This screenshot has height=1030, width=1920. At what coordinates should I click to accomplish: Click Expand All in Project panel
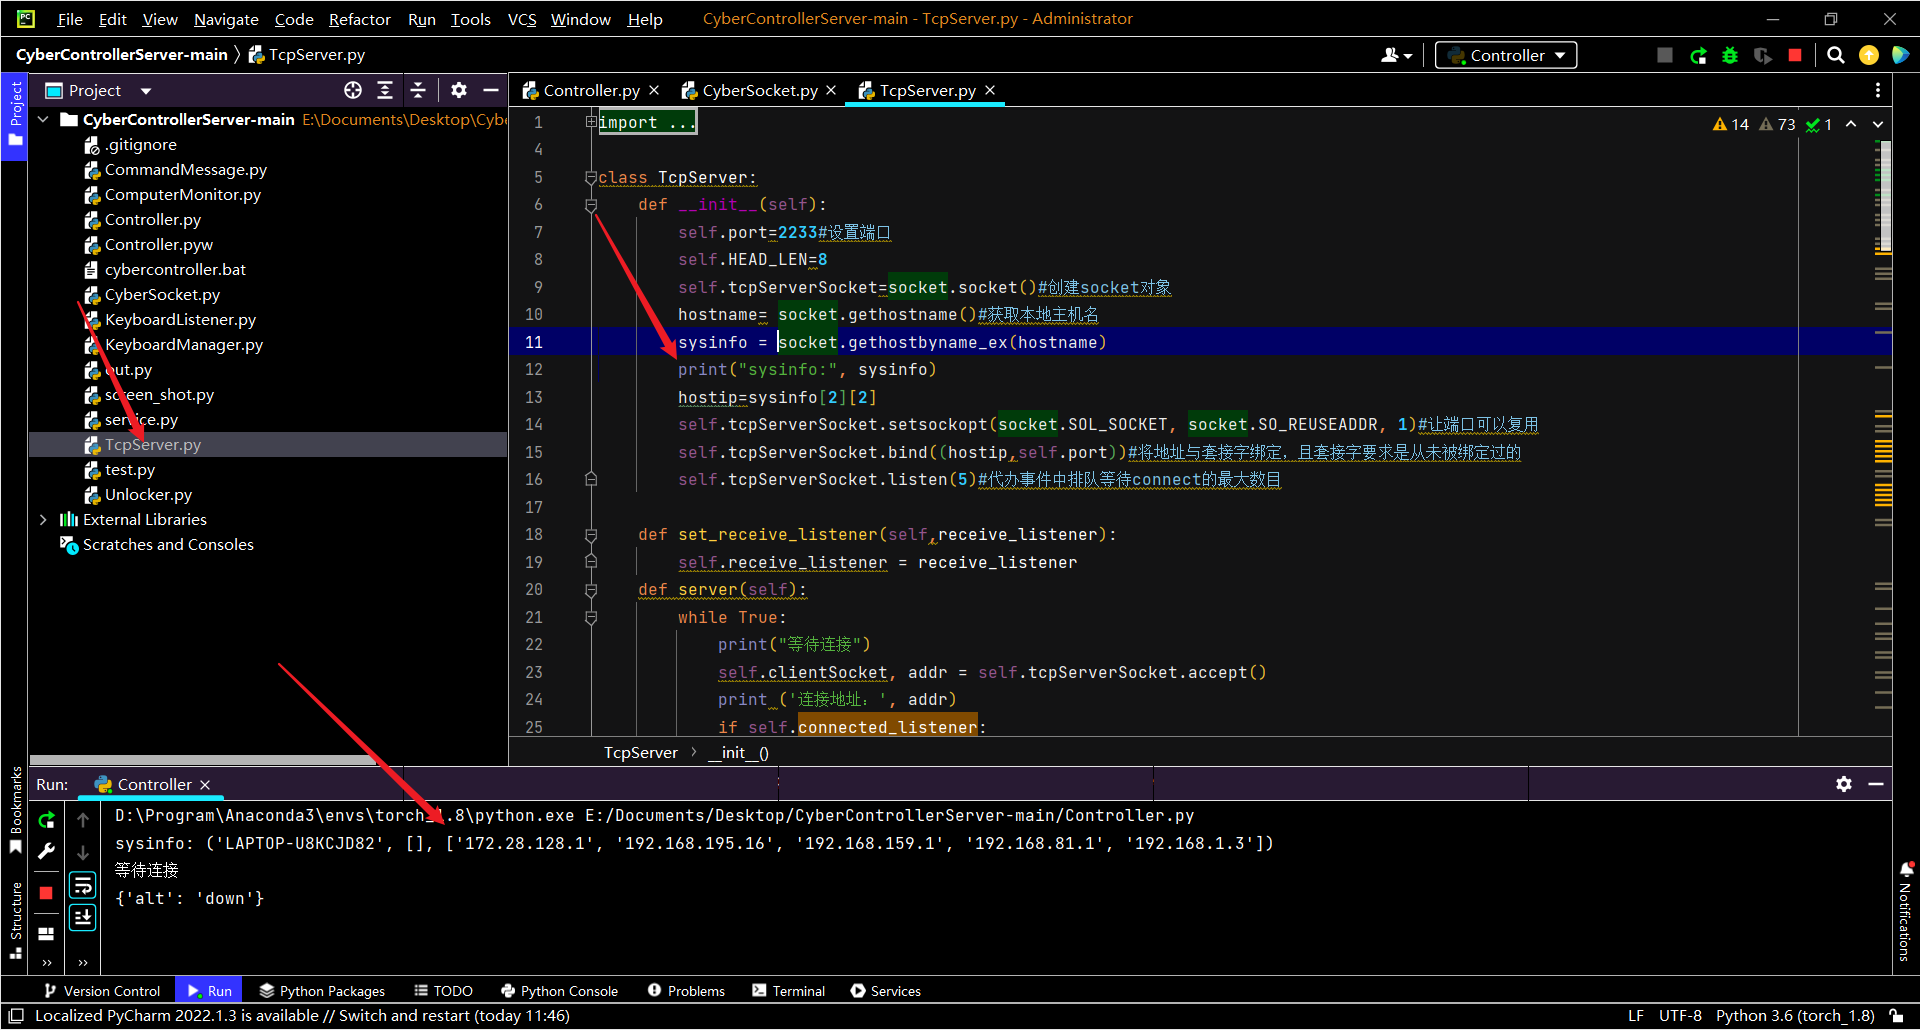click(385, 90)
